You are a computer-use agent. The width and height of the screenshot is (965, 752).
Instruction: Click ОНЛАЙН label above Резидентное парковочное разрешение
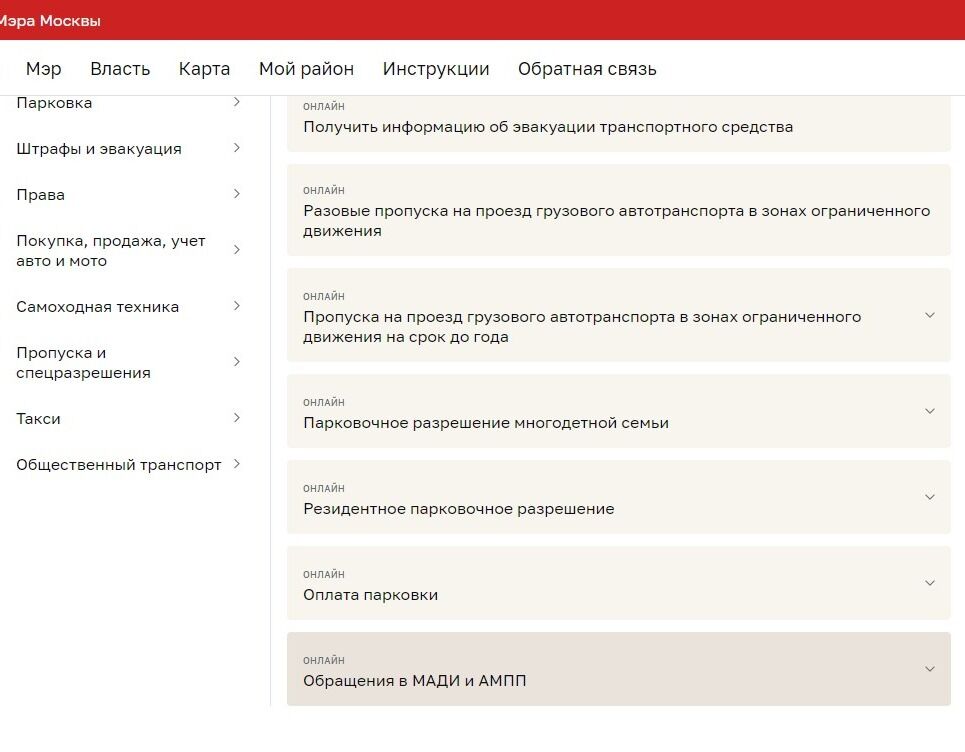(x=324, y=488)
